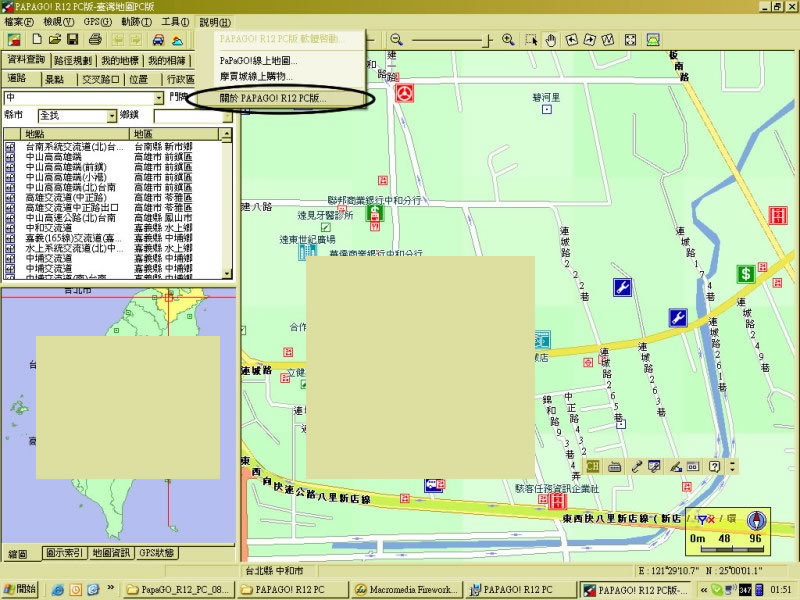Open the 工具(I) menu
This screenshot has height=600, width=800.
point(175,22)
